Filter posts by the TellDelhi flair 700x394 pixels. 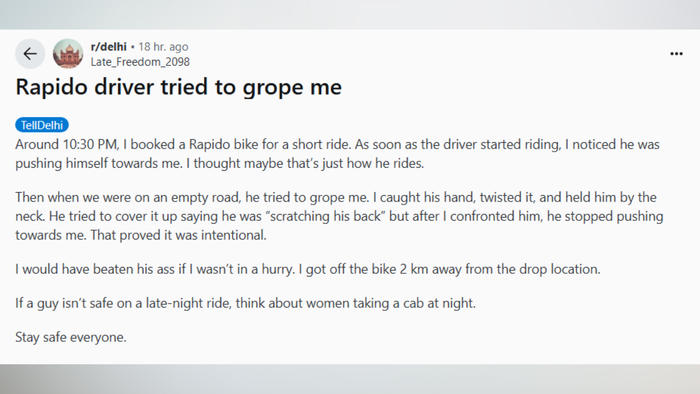[42, 125]
